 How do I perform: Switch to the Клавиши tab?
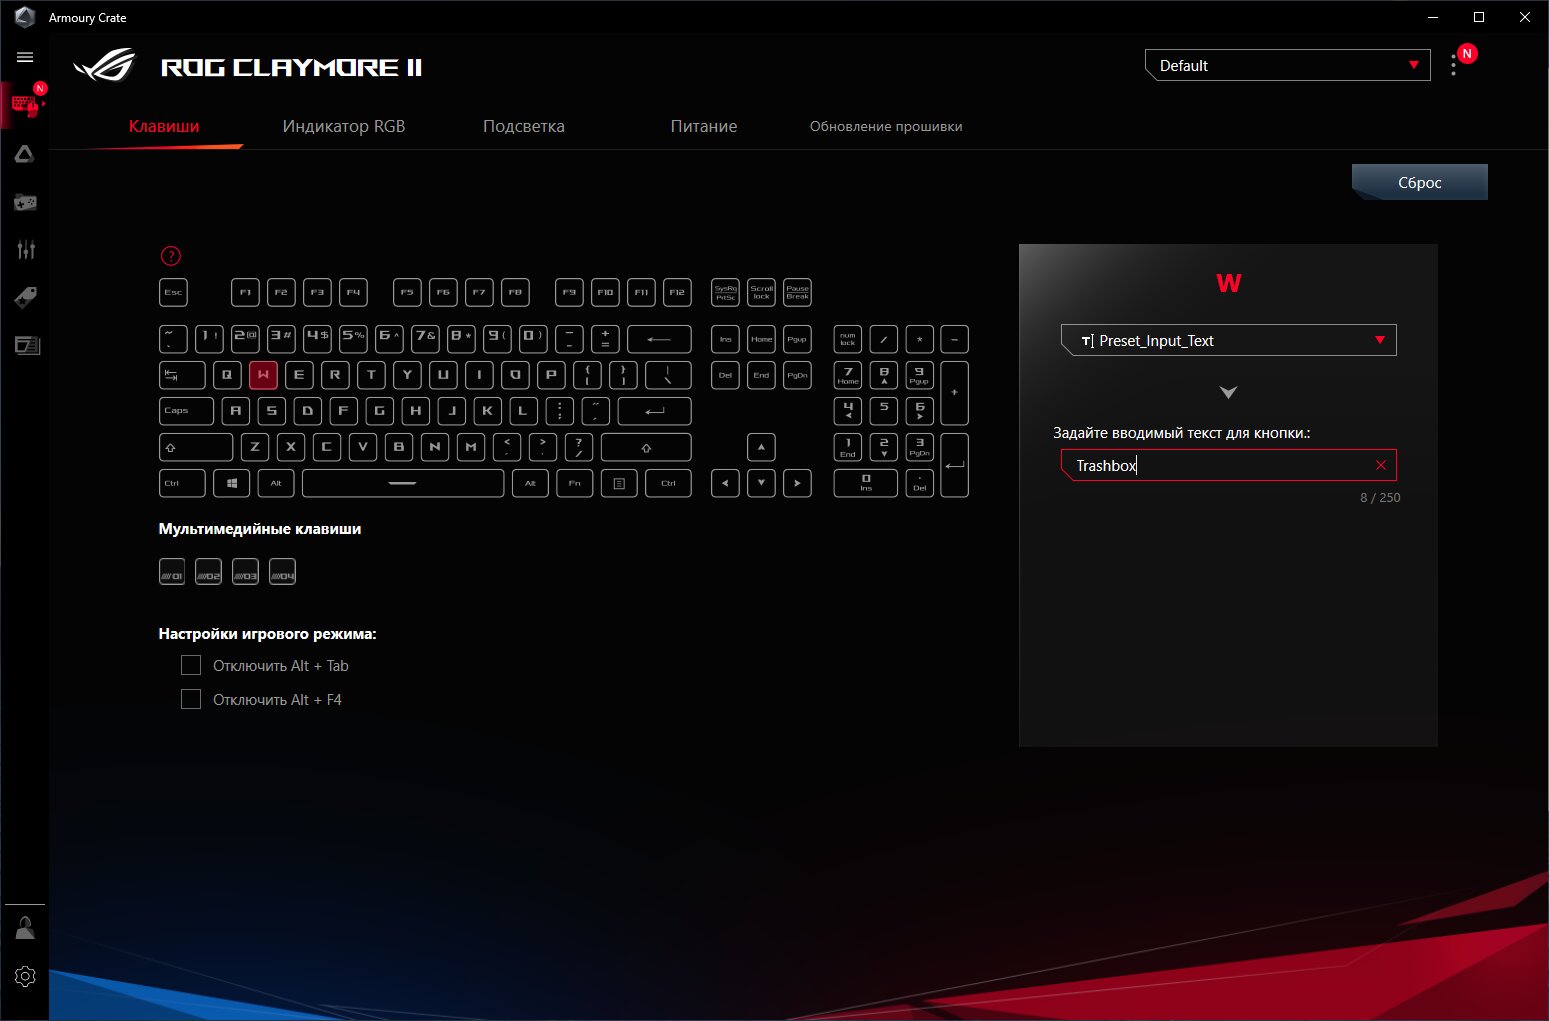[164, 126]
